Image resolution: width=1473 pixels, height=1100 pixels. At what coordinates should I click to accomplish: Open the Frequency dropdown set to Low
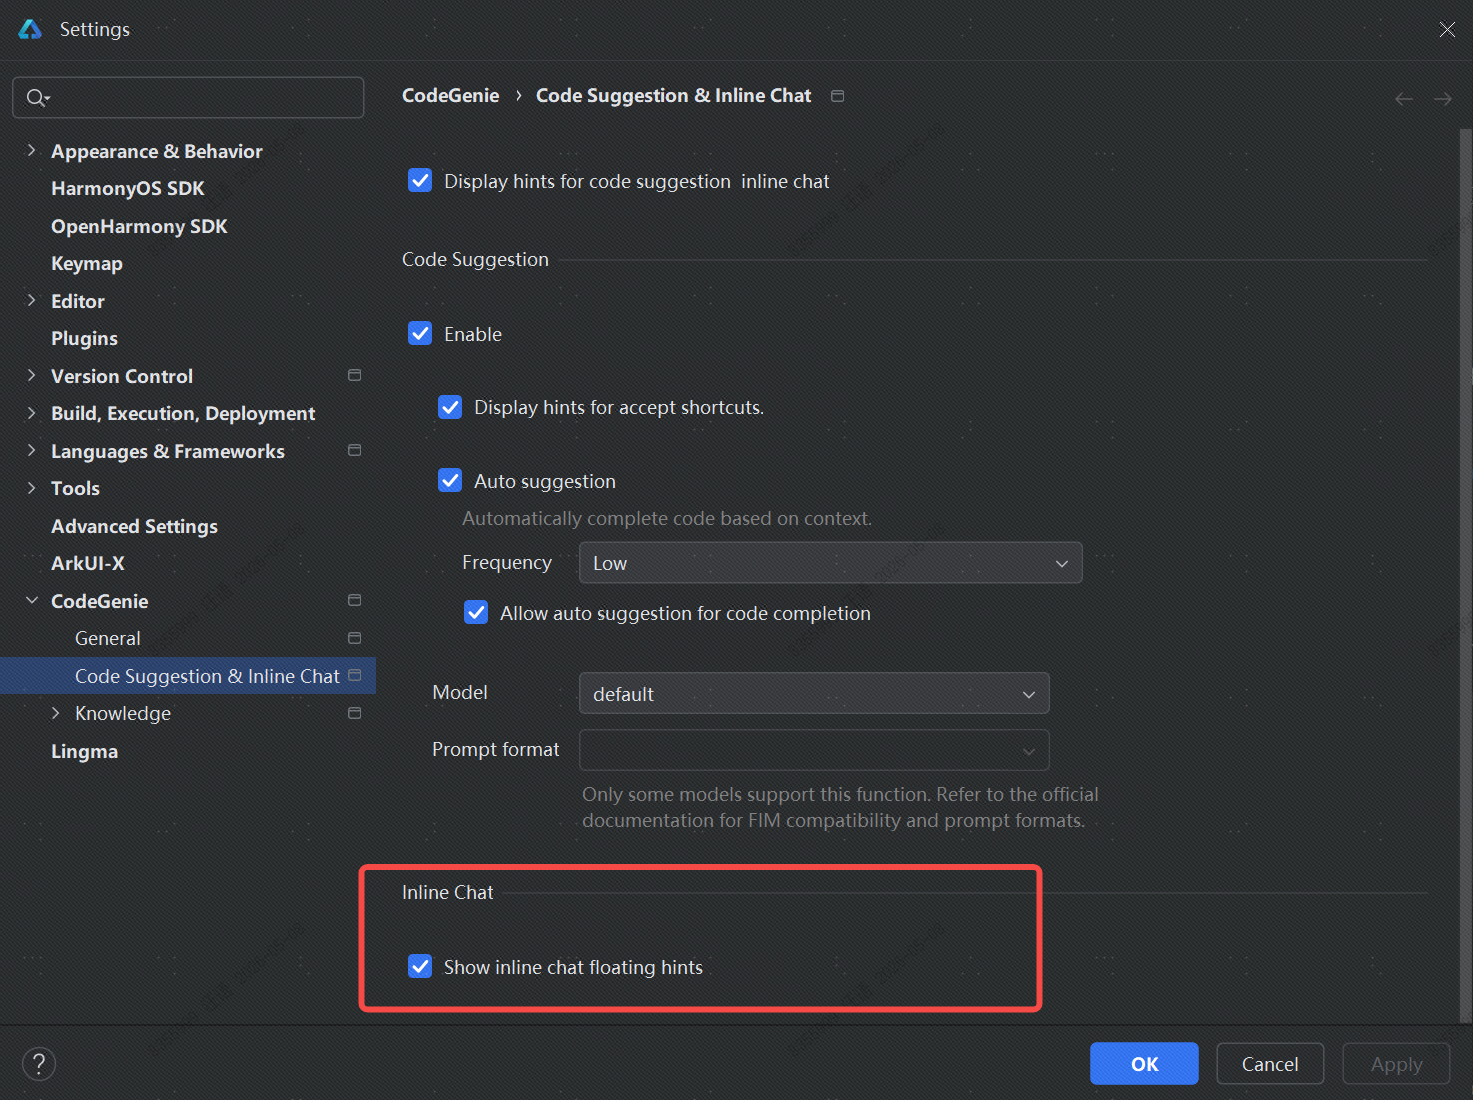click(x=830, y=563)
